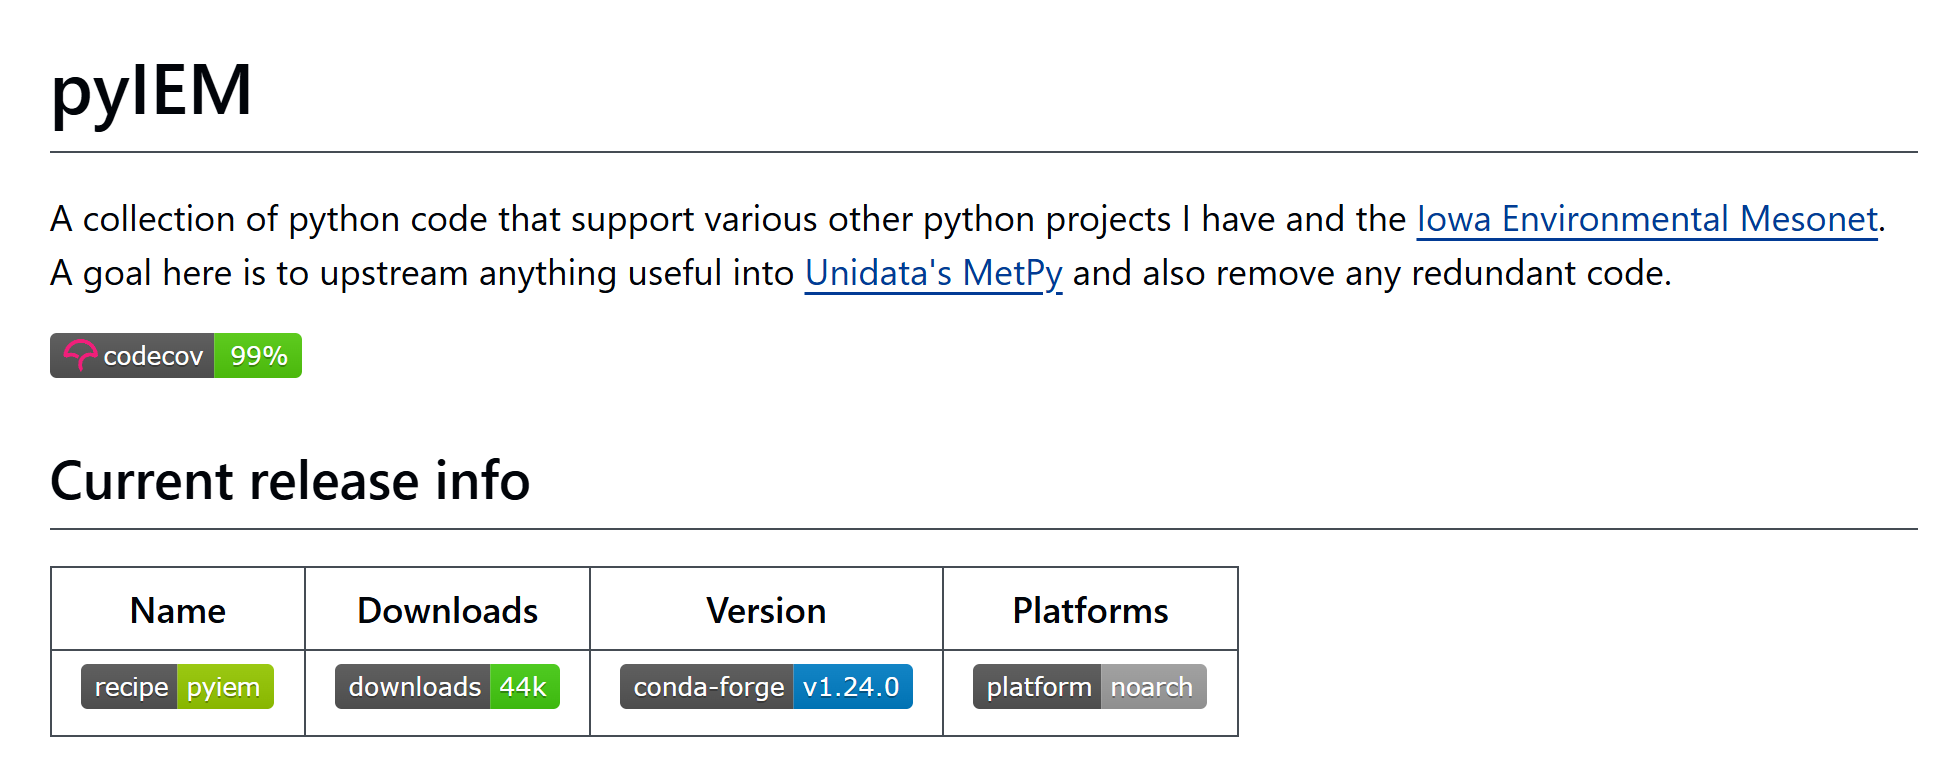Image resolution: width=1946 pixels, height=775 pixels.
Task: Click the pyIEM page heading
Action: point(151,90)
